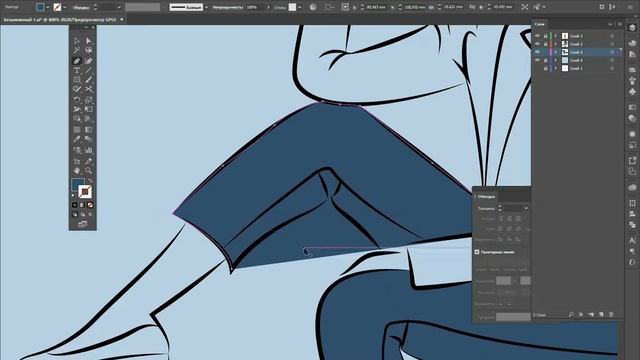640x360 pixels.
Task: Click delete layer trash icon
Action: coord(611,315)
